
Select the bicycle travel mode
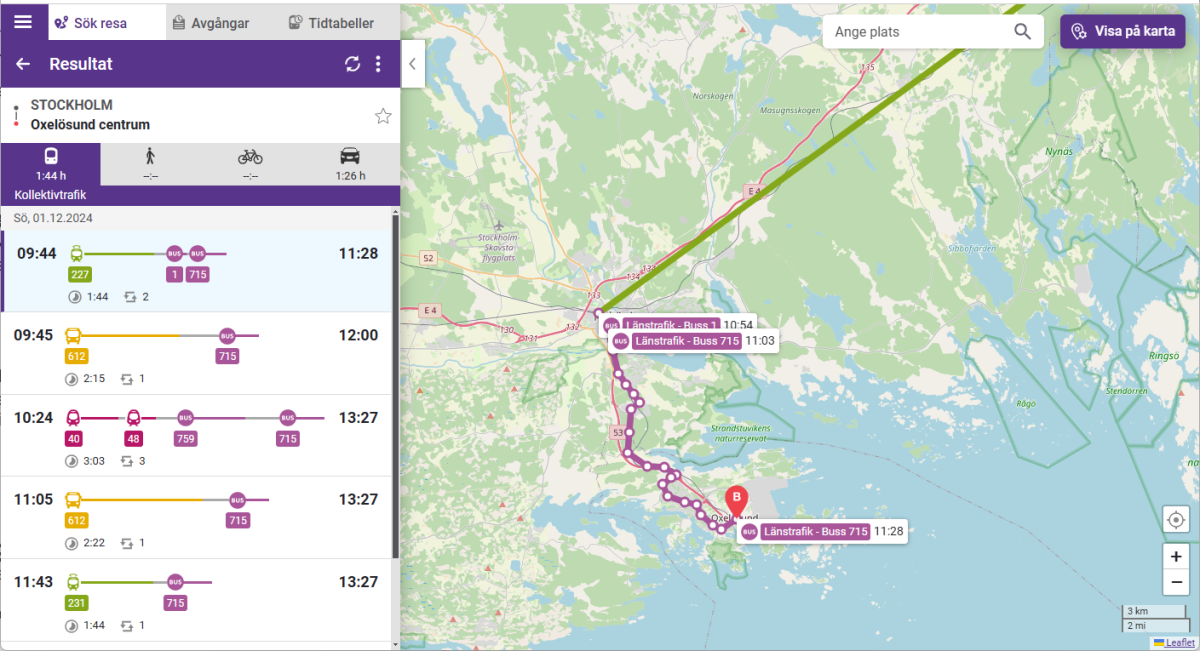pyautogui.click(x=250, y=164)
